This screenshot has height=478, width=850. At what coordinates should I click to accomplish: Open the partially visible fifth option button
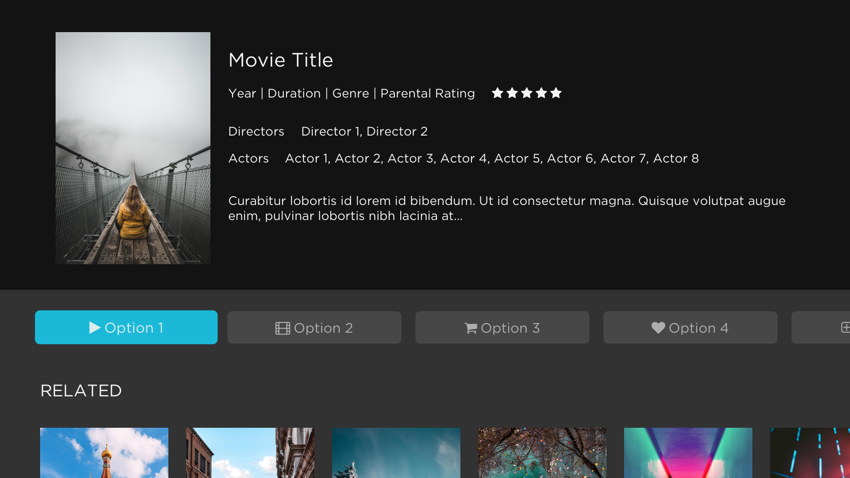(821, 327)
